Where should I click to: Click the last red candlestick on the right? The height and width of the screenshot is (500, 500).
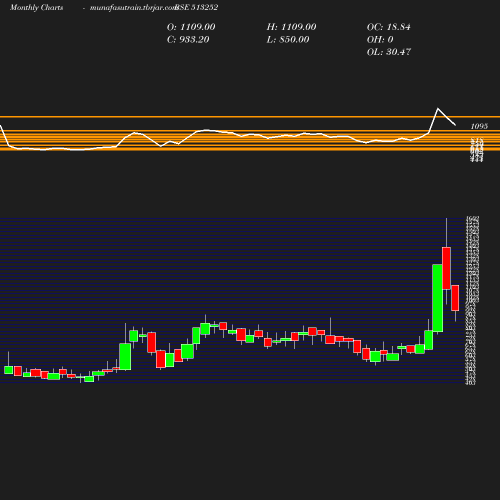[455, 298]
